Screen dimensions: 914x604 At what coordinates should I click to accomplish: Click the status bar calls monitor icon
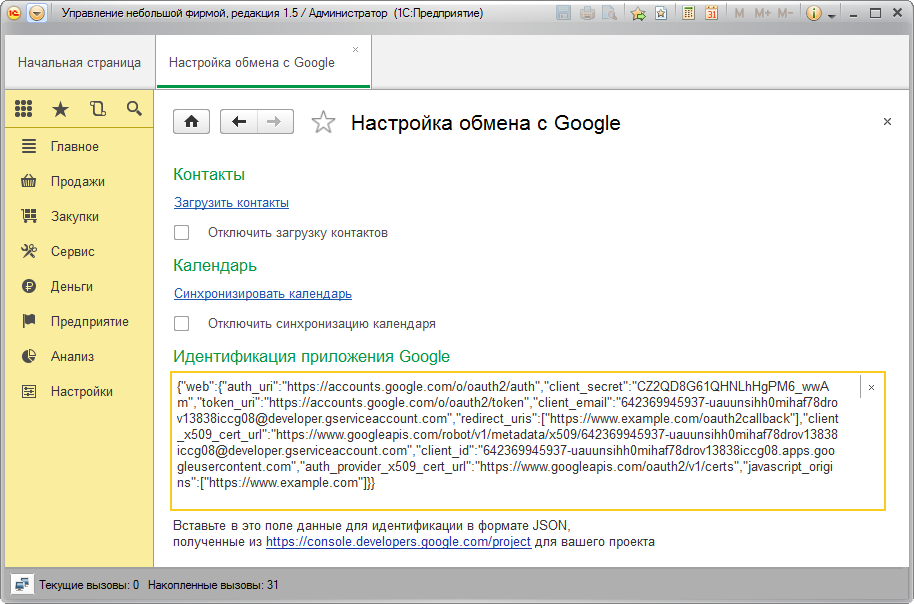pyautogui.click(x=22, y=584)
